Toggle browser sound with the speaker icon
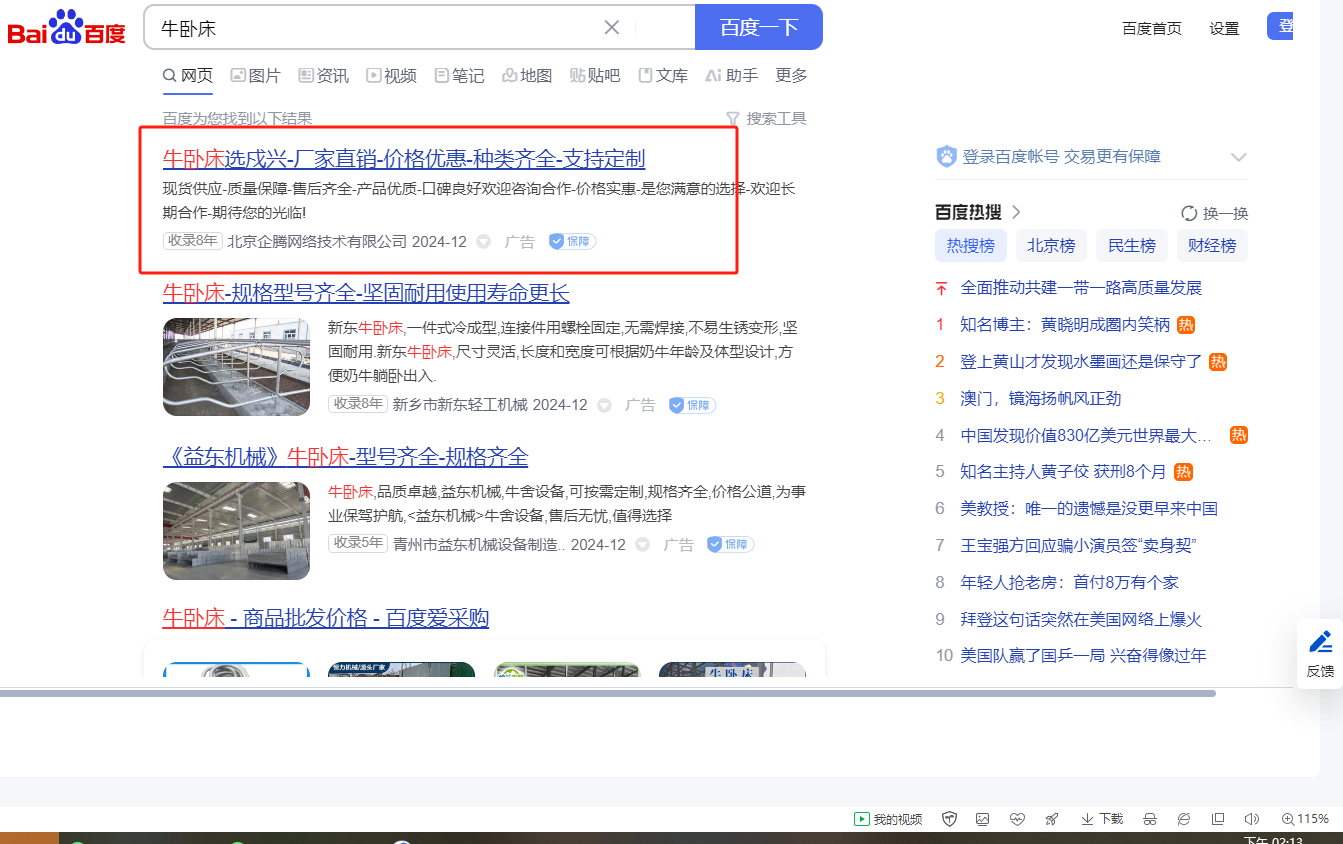Viewport: 1343px width, 844px height. pyautogui.click(x=1251, y=819)
